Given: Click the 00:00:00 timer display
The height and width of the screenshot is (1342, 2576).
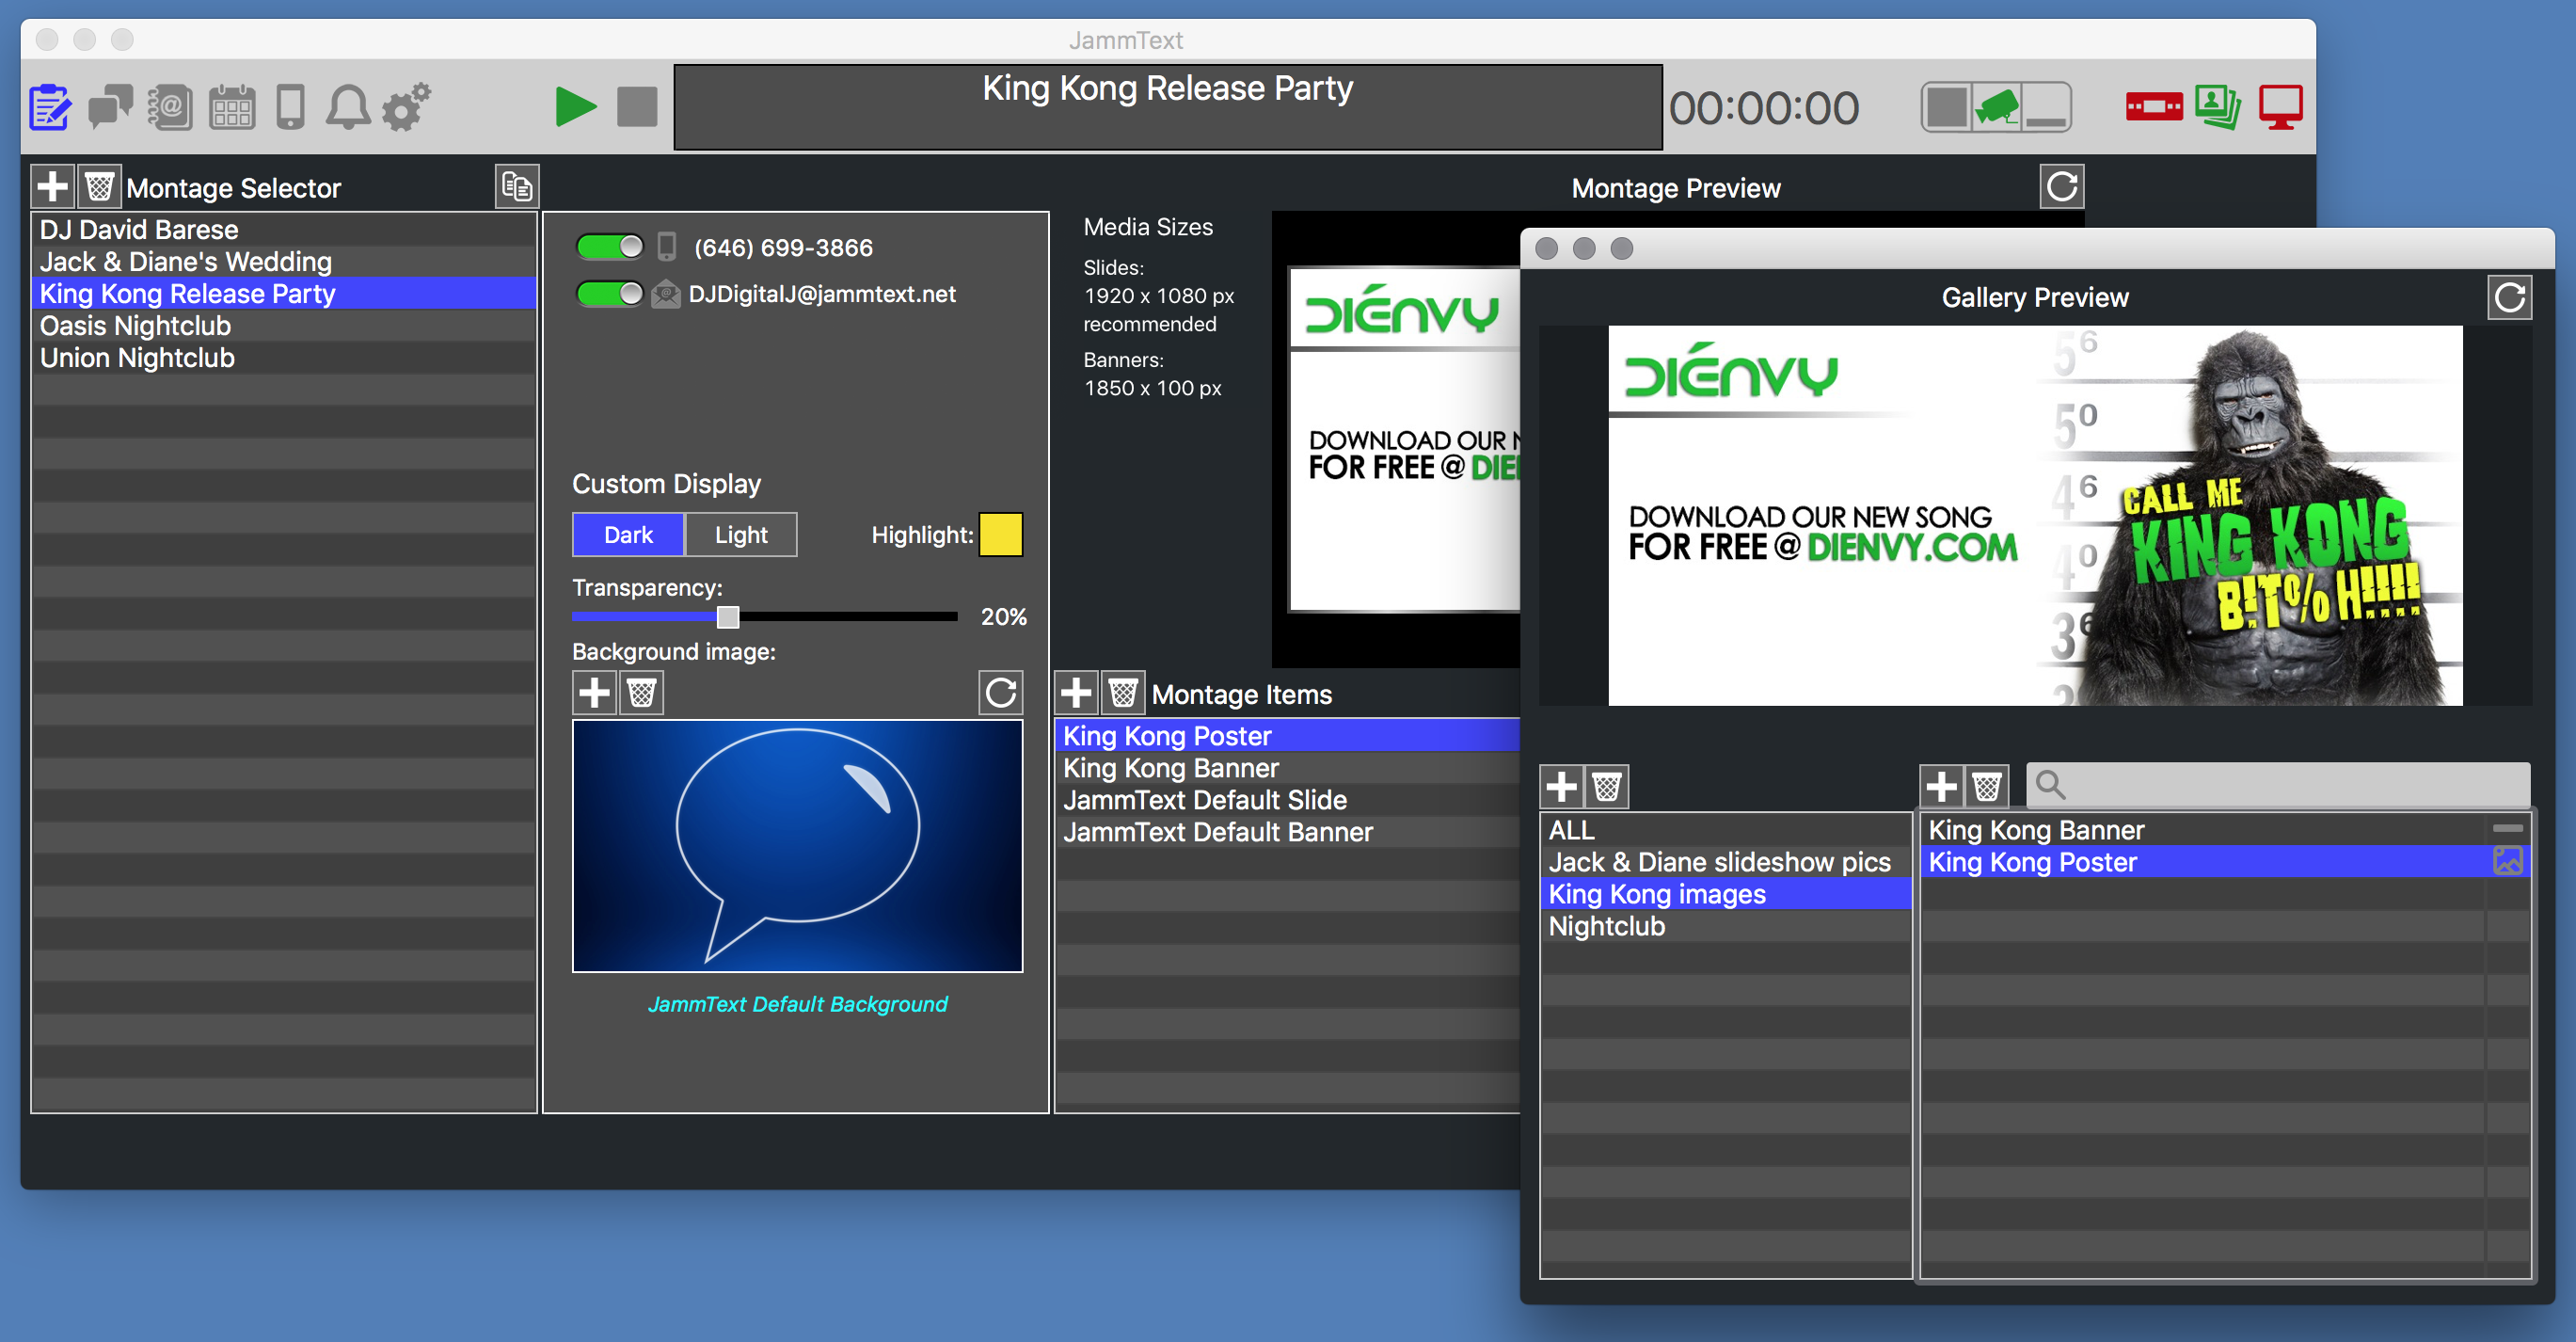Looking at the screenshot, I should pos(1764,108).
